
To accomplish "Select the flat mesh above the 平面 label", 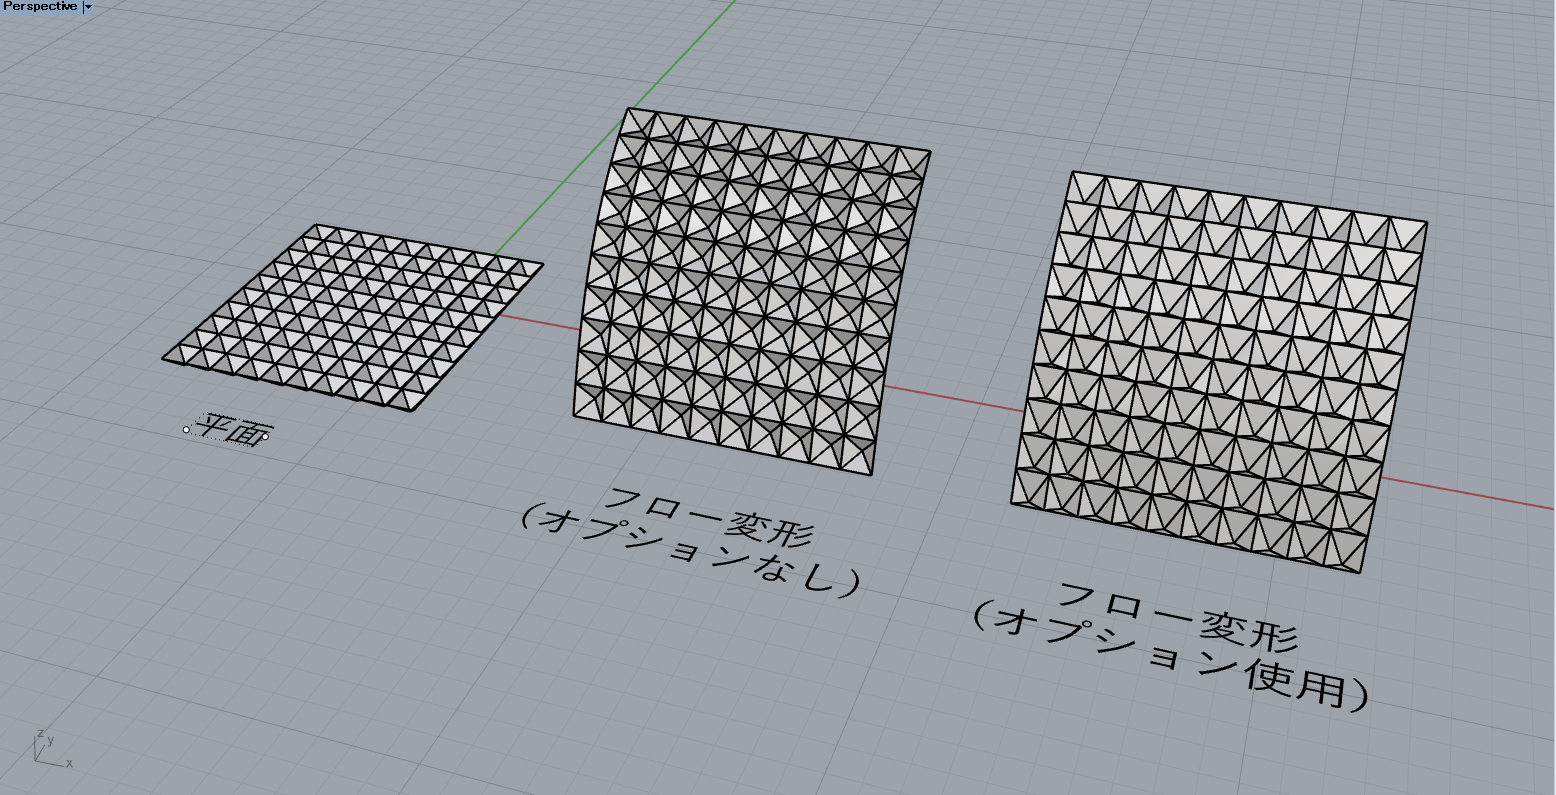I will [x=353, y=317].
